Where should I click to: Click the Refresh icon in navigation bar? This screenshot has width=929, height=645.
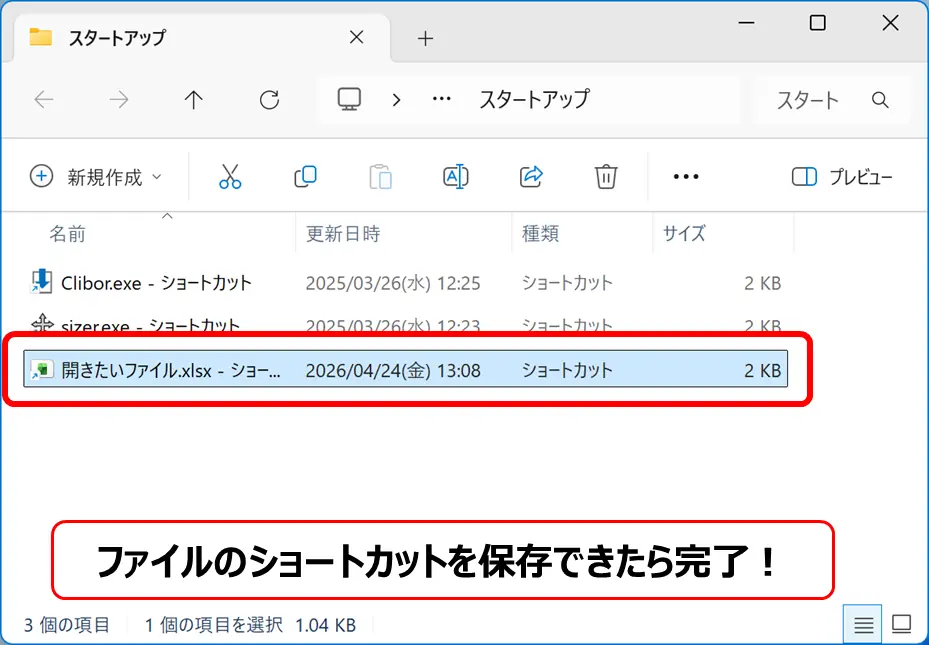269,99
